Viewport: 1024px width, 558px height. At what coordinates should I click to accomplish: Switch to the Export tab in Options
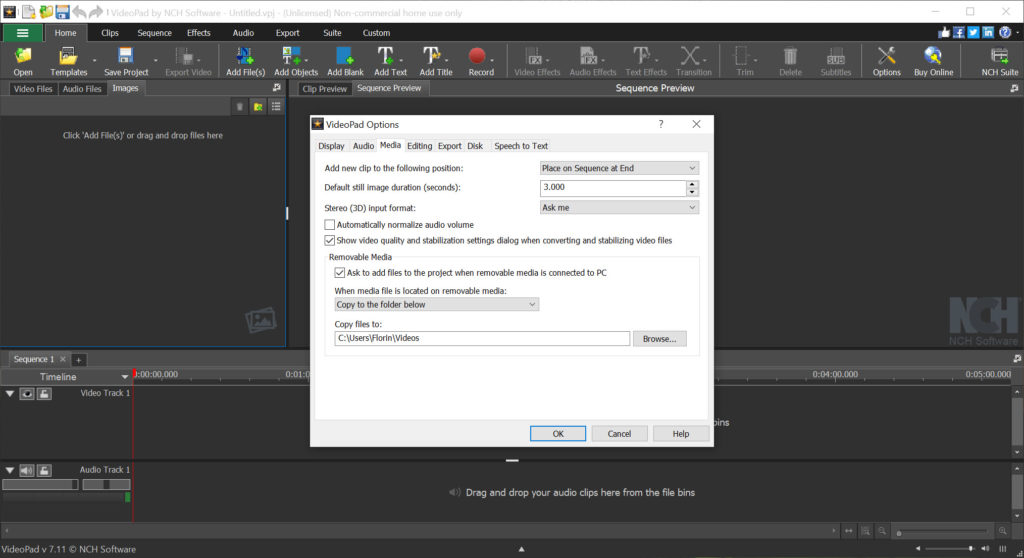[x=449, y=146]
